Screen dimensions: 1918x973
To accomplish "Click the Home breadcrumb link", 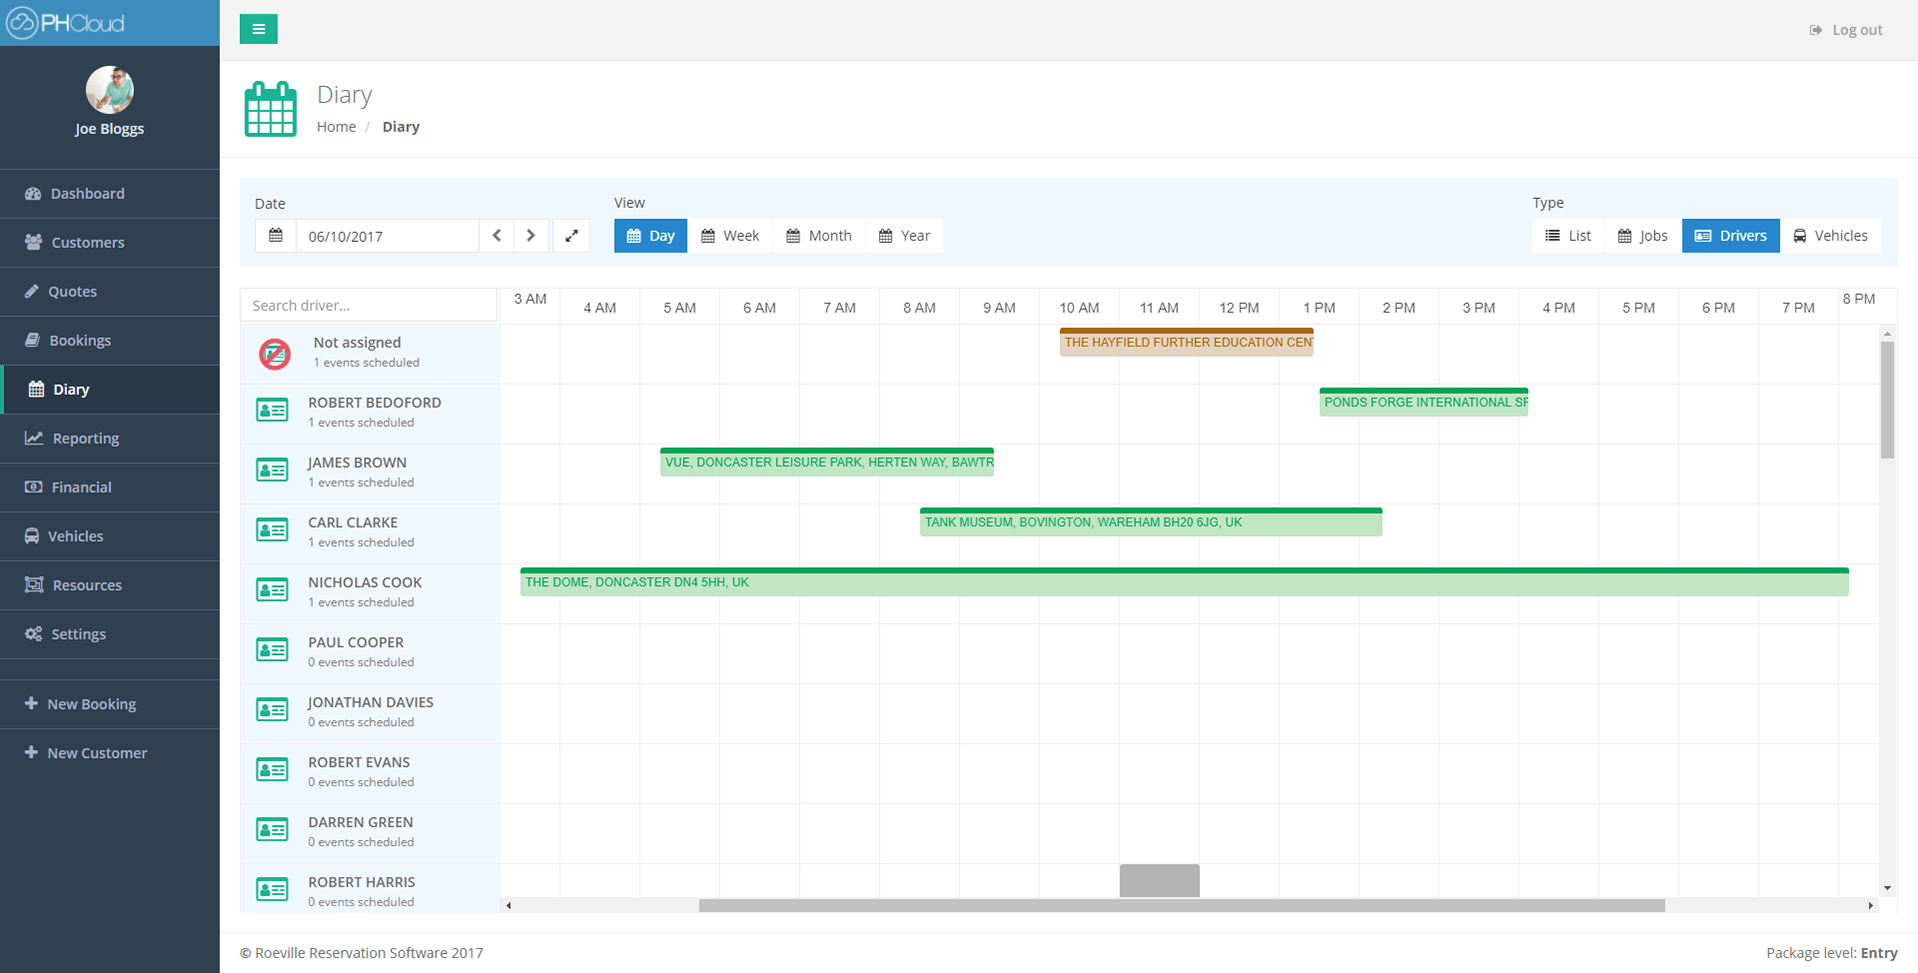I will pyautogui.click(x=336, y=127).
